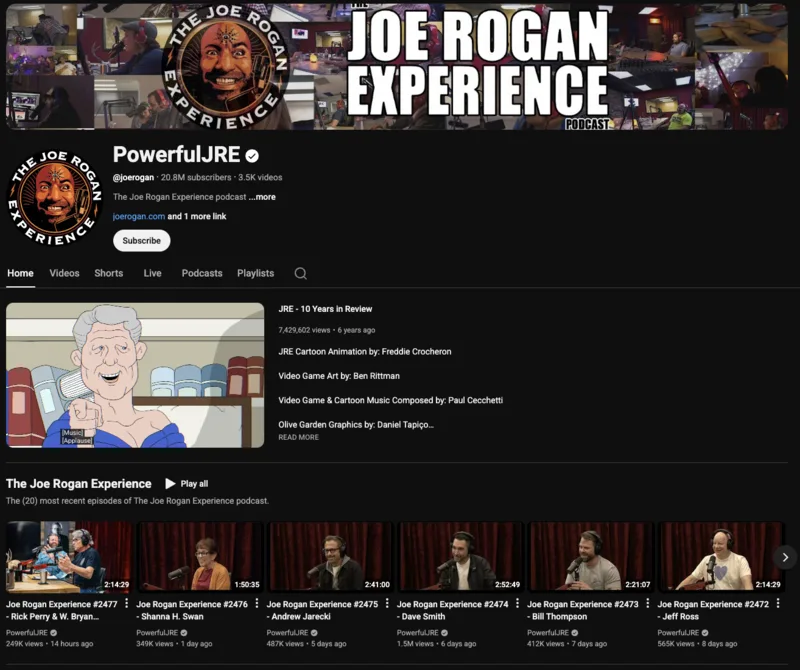Open the Live tab
Image resolution: width=800 pixels, height=670 pixels.
[152, 273]
